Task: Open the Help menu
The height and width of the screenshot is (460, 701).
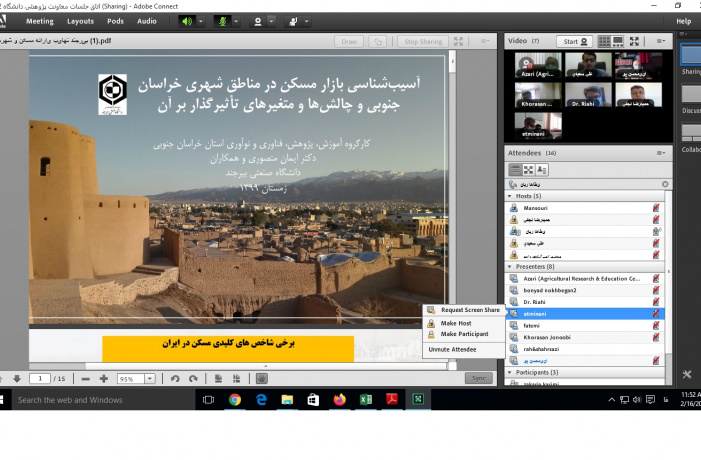Action: 684,21
